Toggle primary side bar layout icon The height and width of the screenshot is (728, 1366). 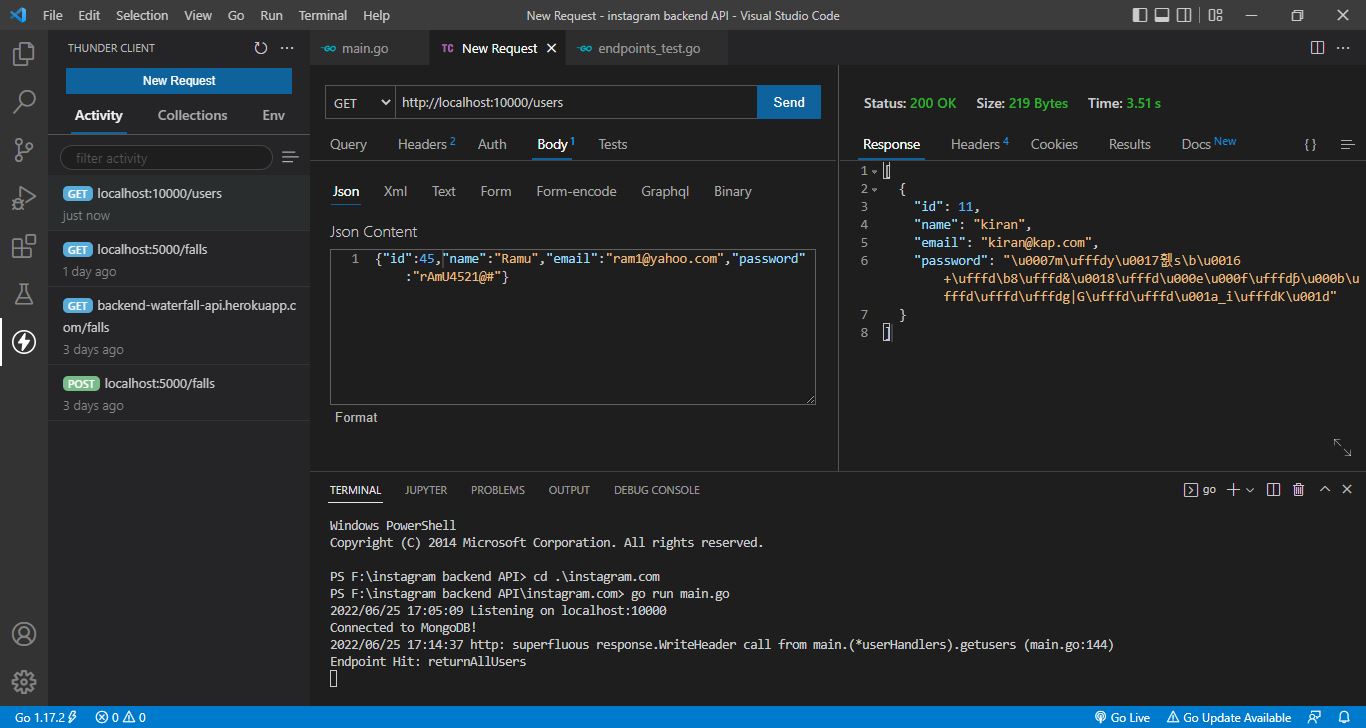tap(1140, 15)
